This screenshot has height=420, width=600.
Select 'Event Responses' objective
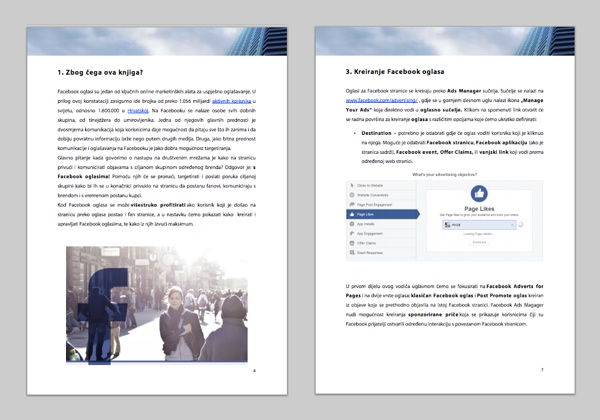coord(381,252)
